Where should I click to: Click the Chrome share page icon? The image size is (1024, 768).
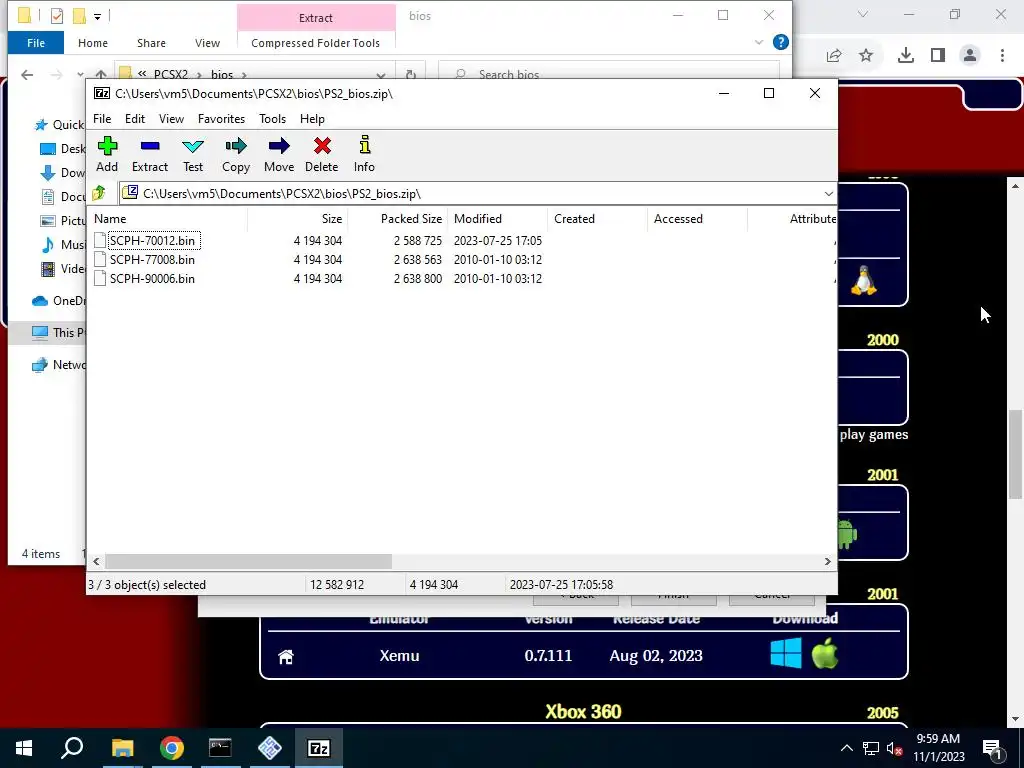[x=834, y=56]
